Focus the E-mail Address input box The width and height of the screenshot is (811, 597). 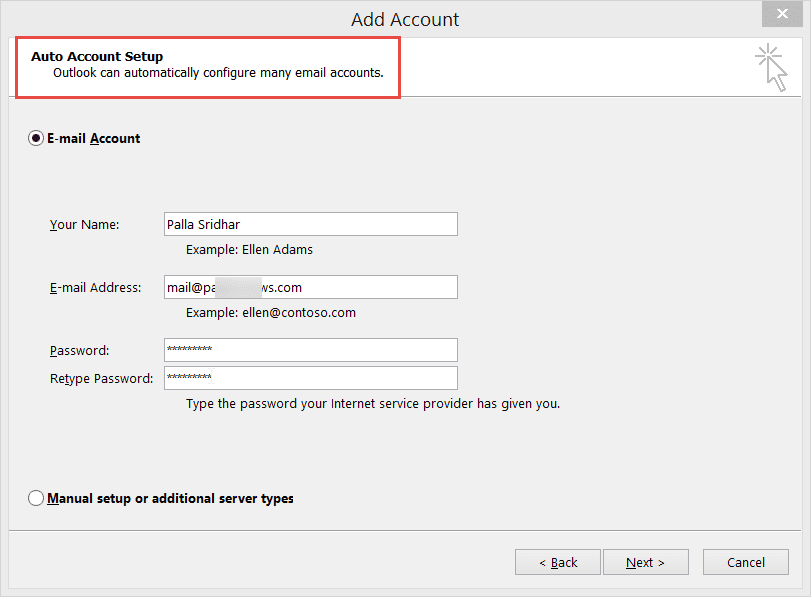[x=310, y=287]
